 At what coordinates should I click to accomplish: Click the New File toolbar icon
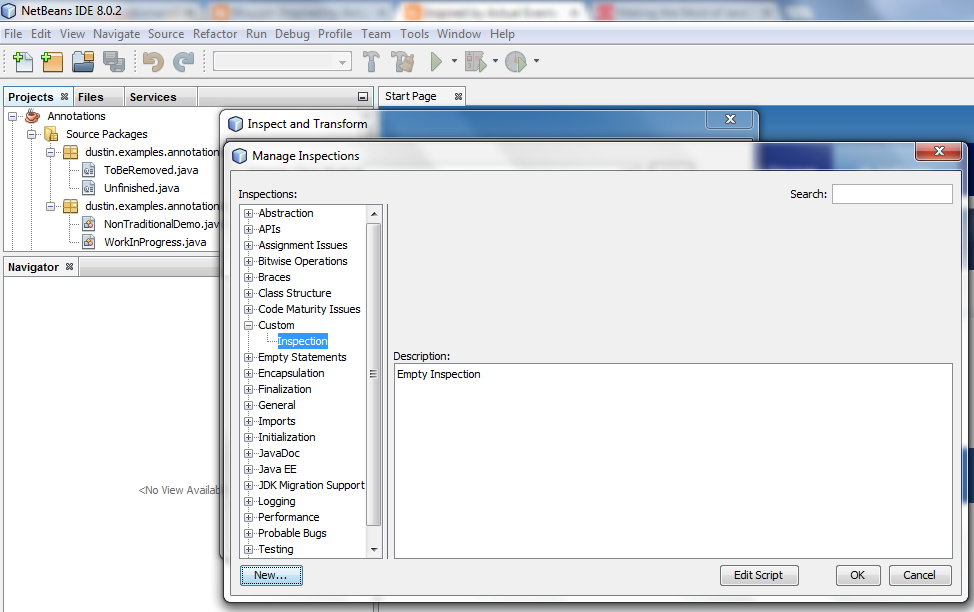23,62
